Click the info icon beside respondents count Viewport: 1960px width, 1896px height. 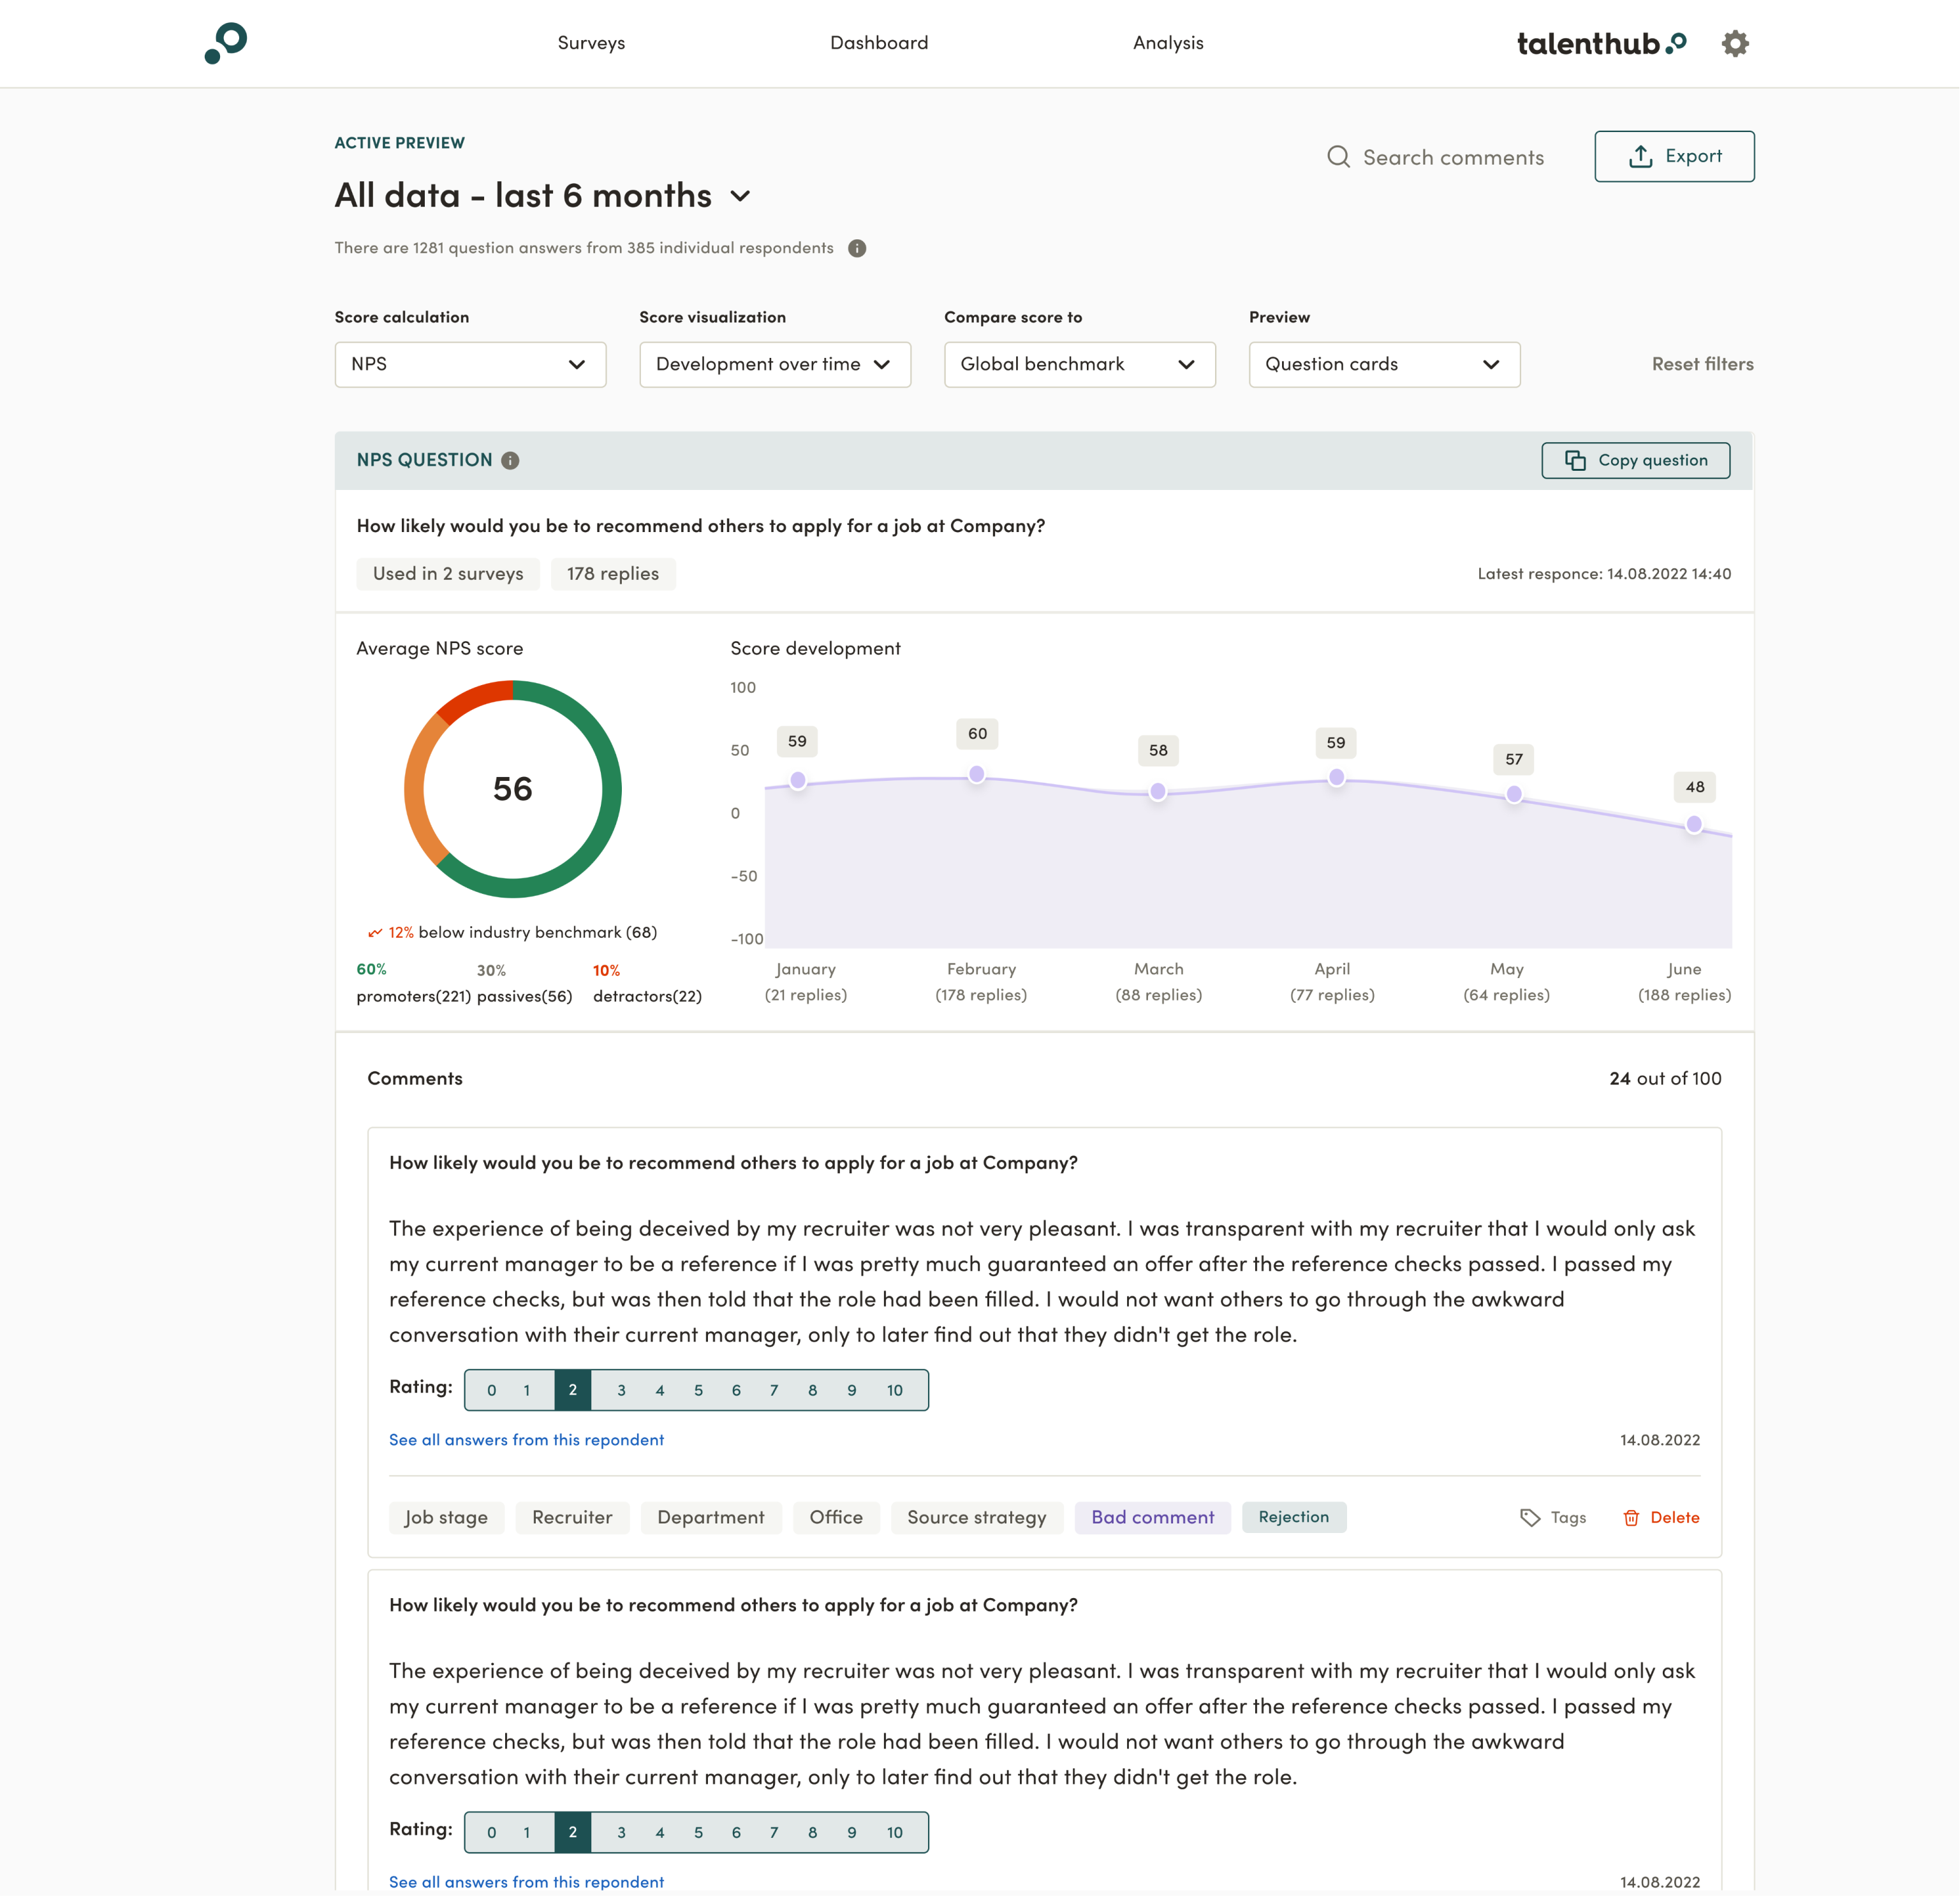(x=857, y=248)
